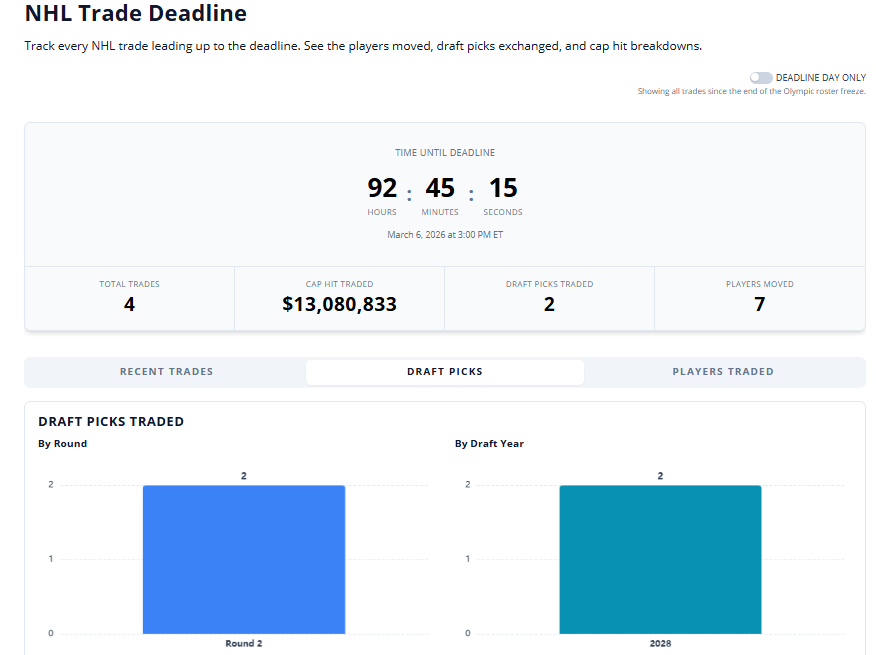The image size is (876, 655).
Task: Click the 'Round 2' axis label
Action: 243,643
